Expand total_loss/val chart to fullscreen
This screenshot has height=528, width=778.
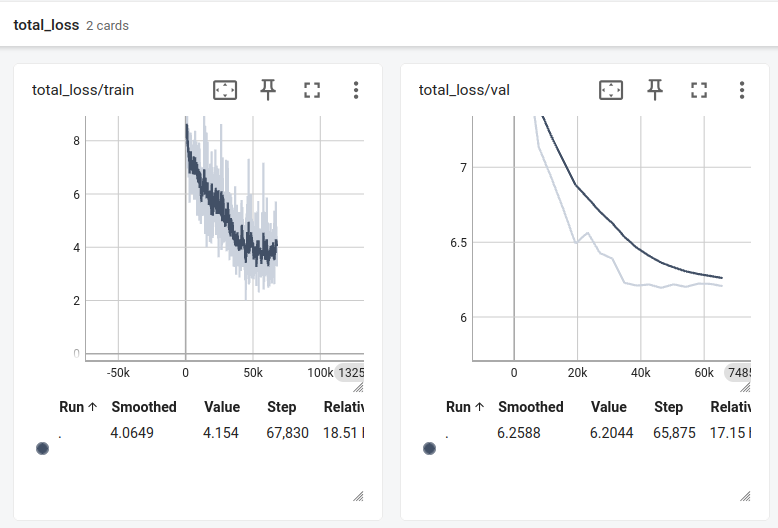699,90
